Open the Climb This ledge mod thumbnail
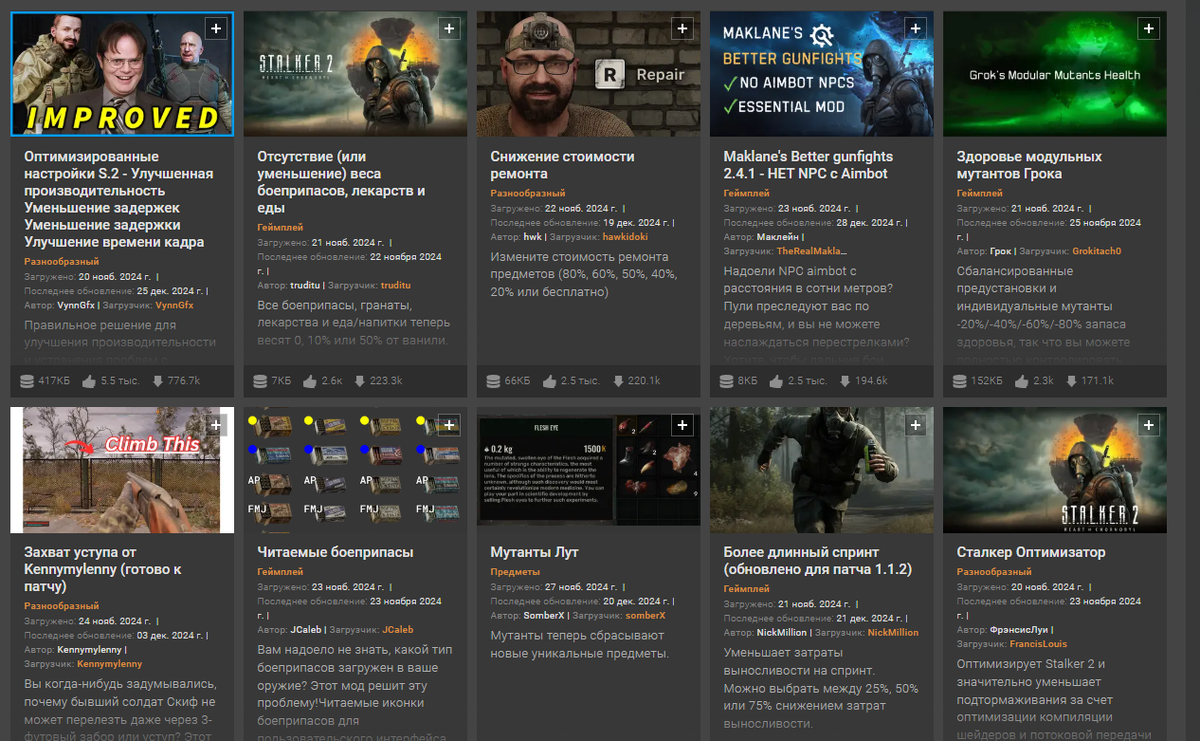Image resolution: width=1200 pixels, height=741 pixels. pos(122,470)
